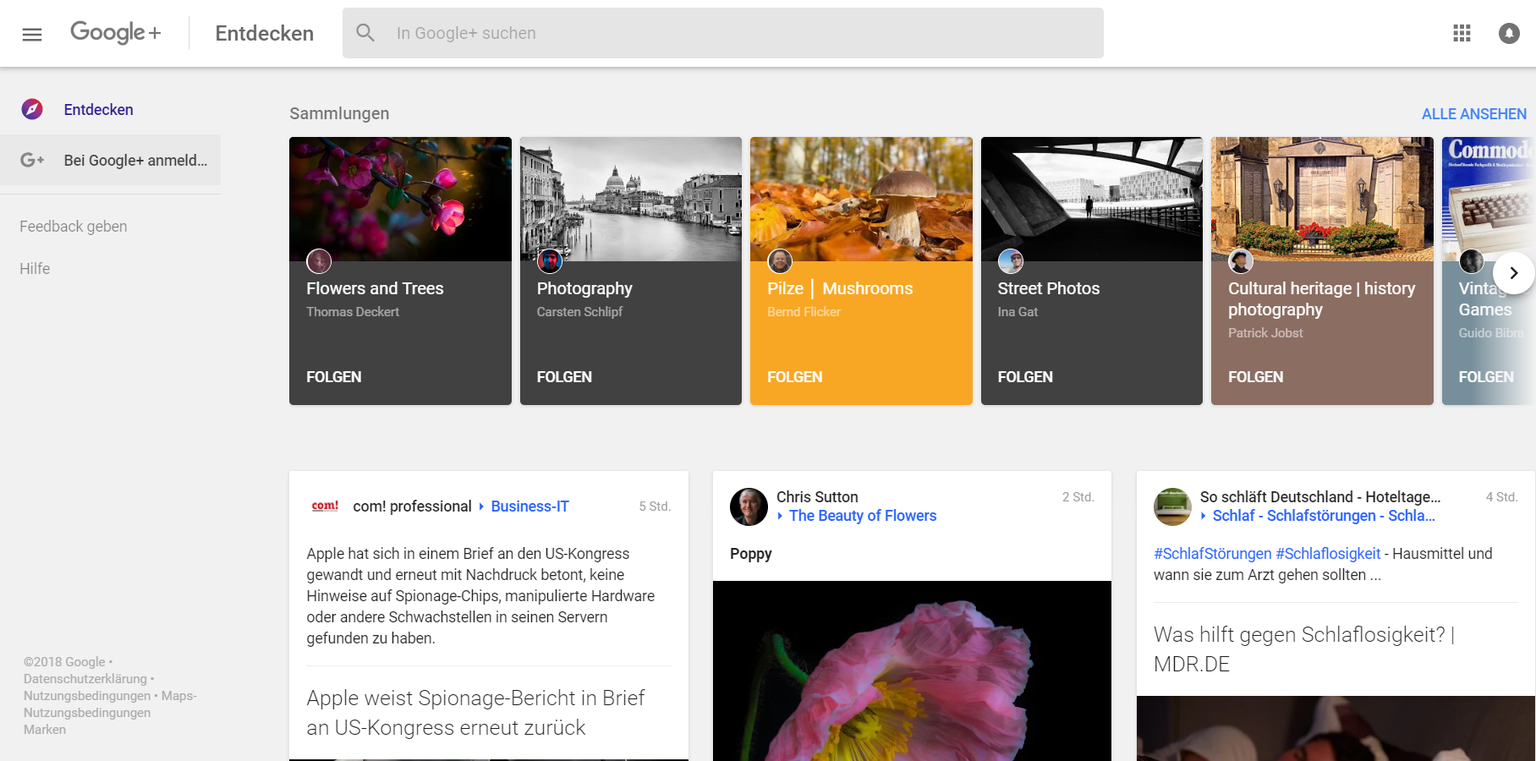This screenshot has width=1536, height=761.
Task: Open Feedback geben in sidebar
Action: (73, 227)
